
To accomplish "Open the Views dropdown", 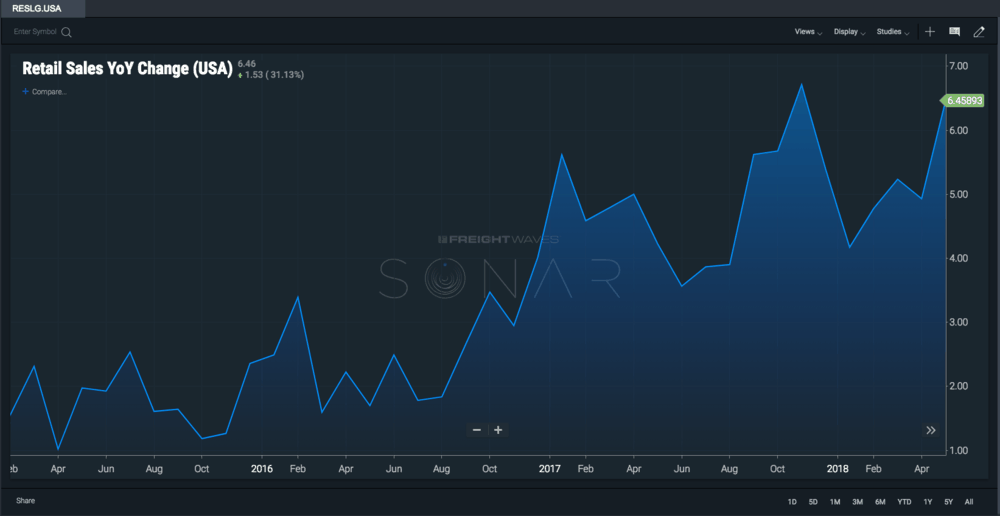I will pyautogui.click(x=808, y=32).
